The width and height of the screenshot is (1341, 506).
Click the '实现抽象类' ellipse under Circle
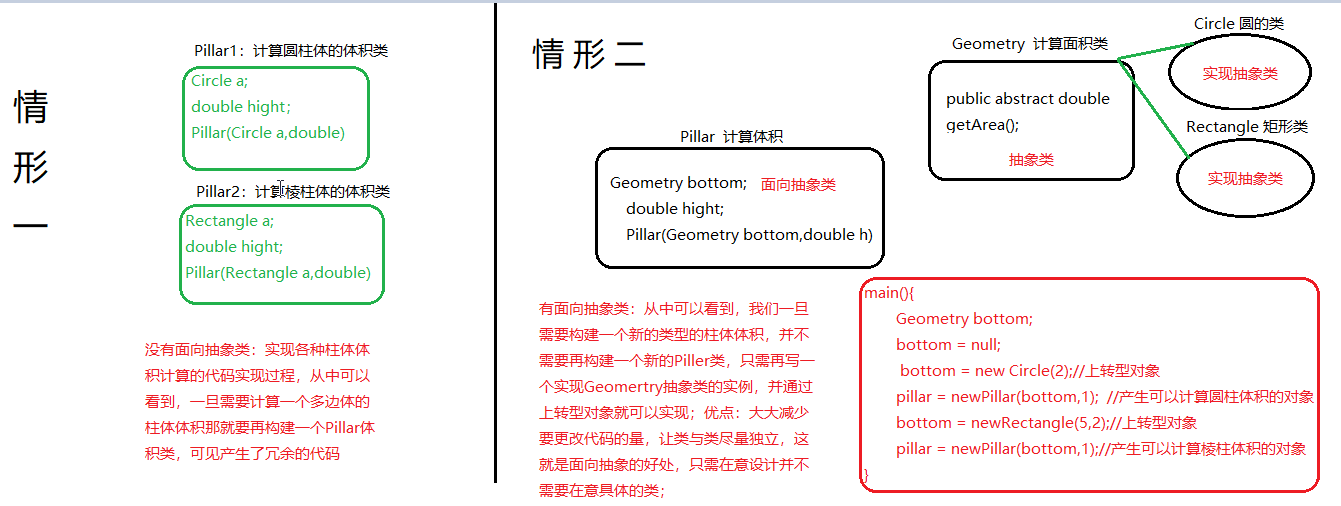click(1240, 73)
